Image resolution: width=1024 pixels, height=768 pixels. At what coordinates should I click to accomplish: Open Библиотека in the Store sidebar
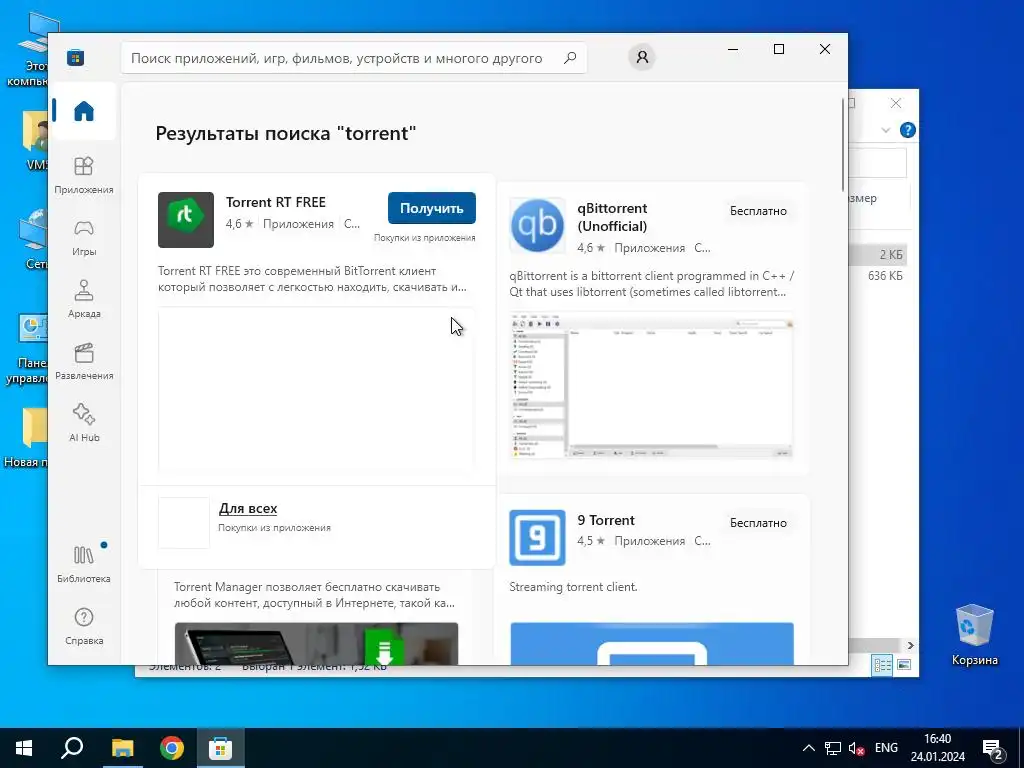click(x=84, y=564)
